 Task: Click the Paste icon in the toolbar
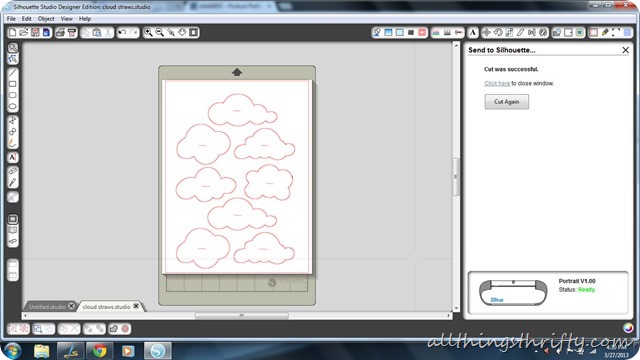coord(97,32)
